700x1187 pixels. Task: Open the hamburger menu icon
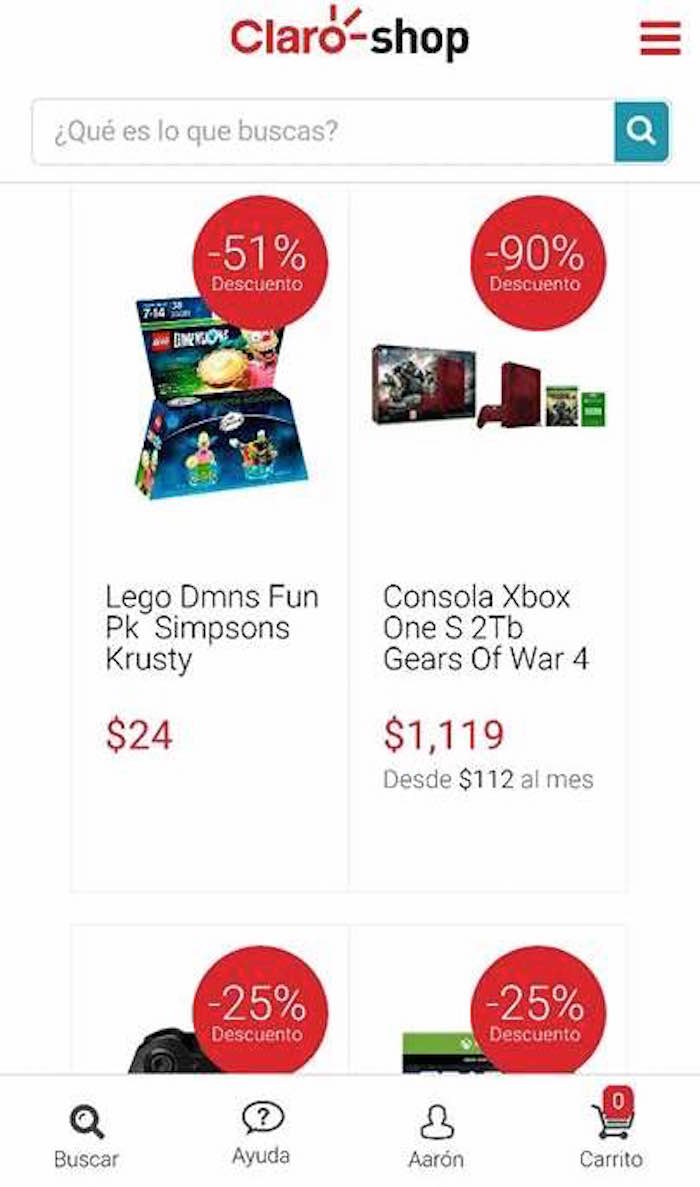660,38
